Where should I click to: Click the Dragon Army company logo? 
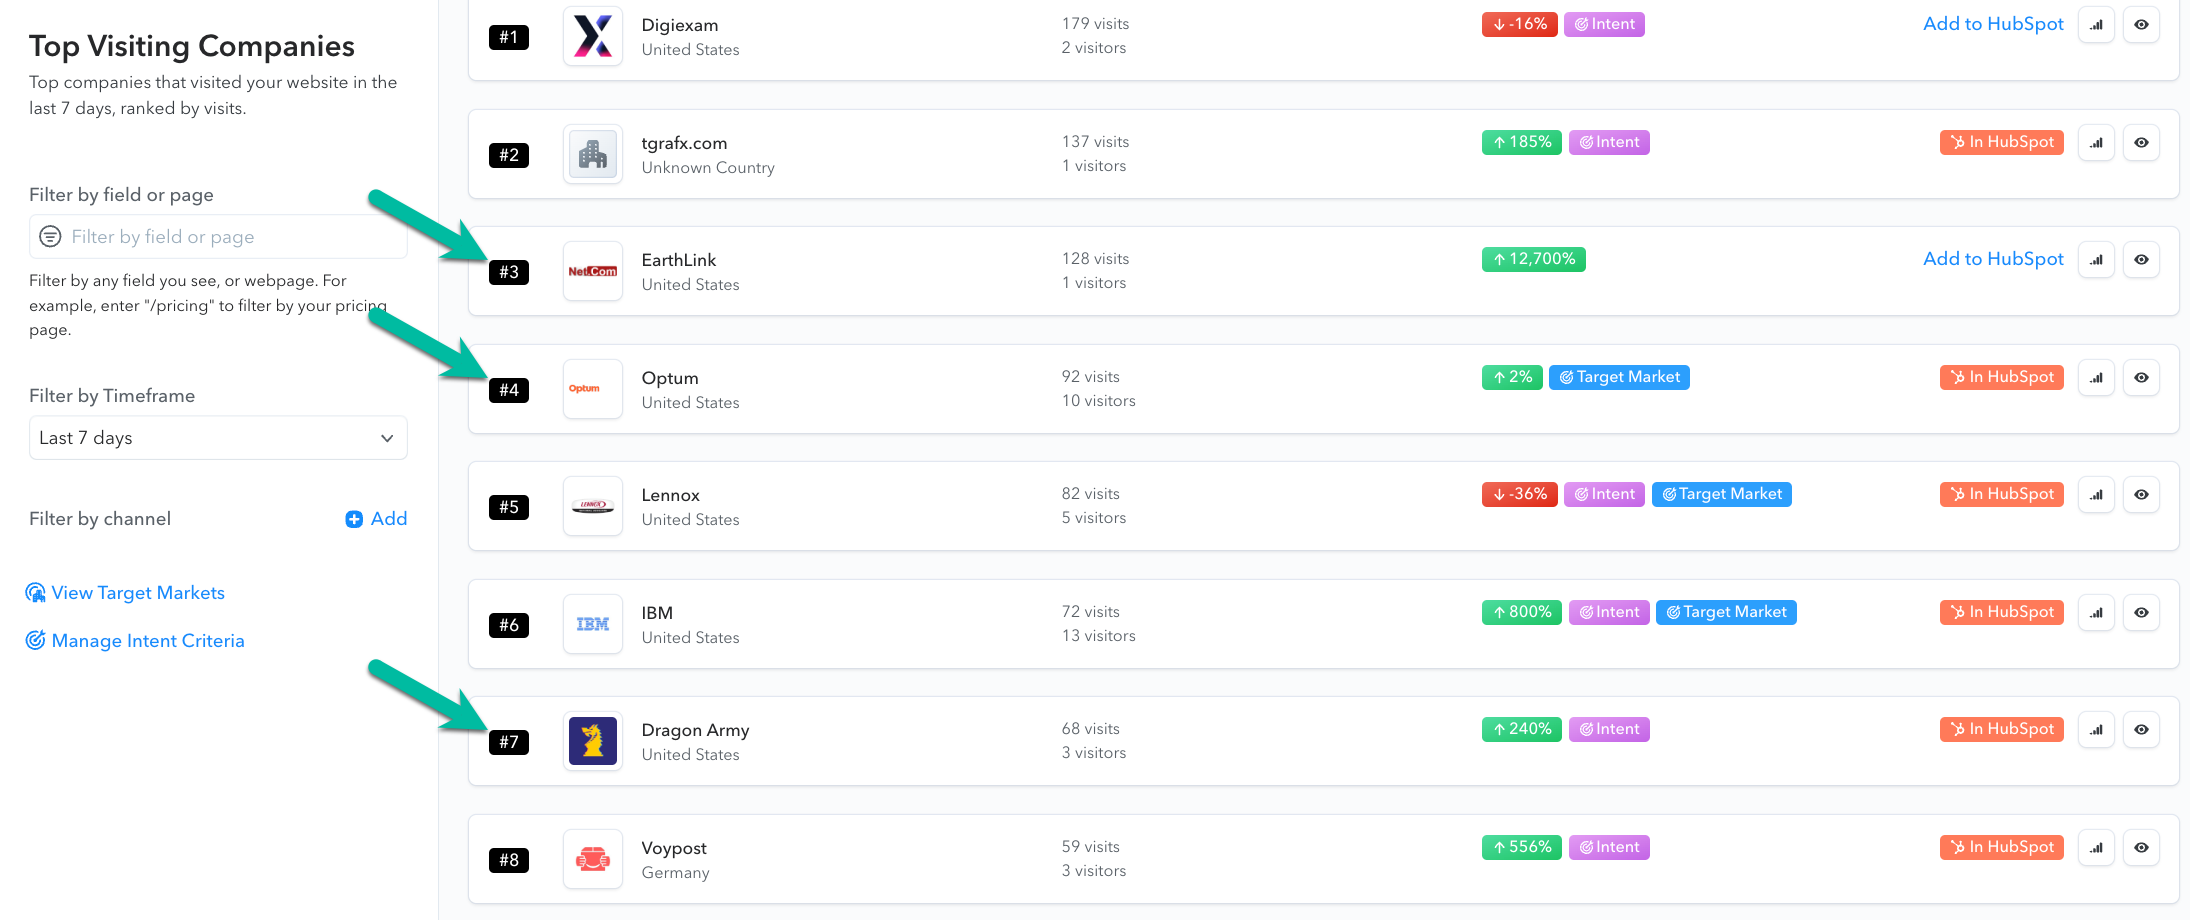[593, 741]
